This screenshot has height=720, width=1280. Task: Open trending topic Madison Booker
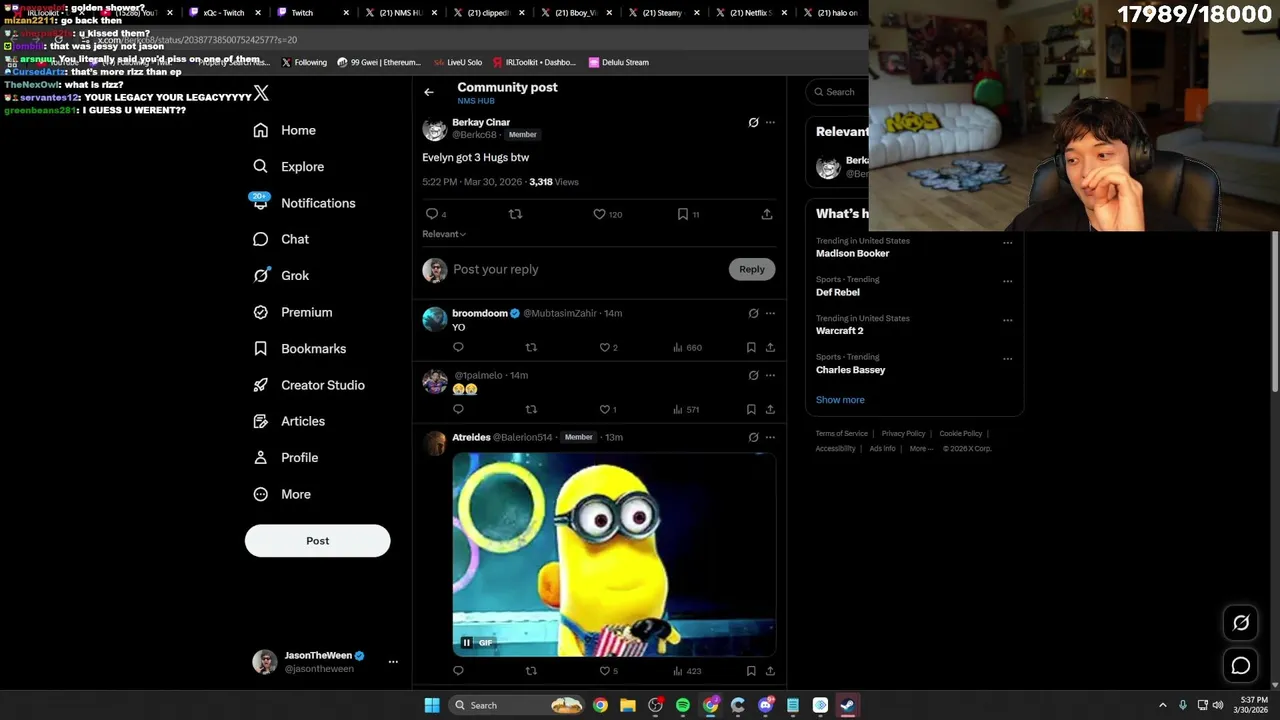852,253
